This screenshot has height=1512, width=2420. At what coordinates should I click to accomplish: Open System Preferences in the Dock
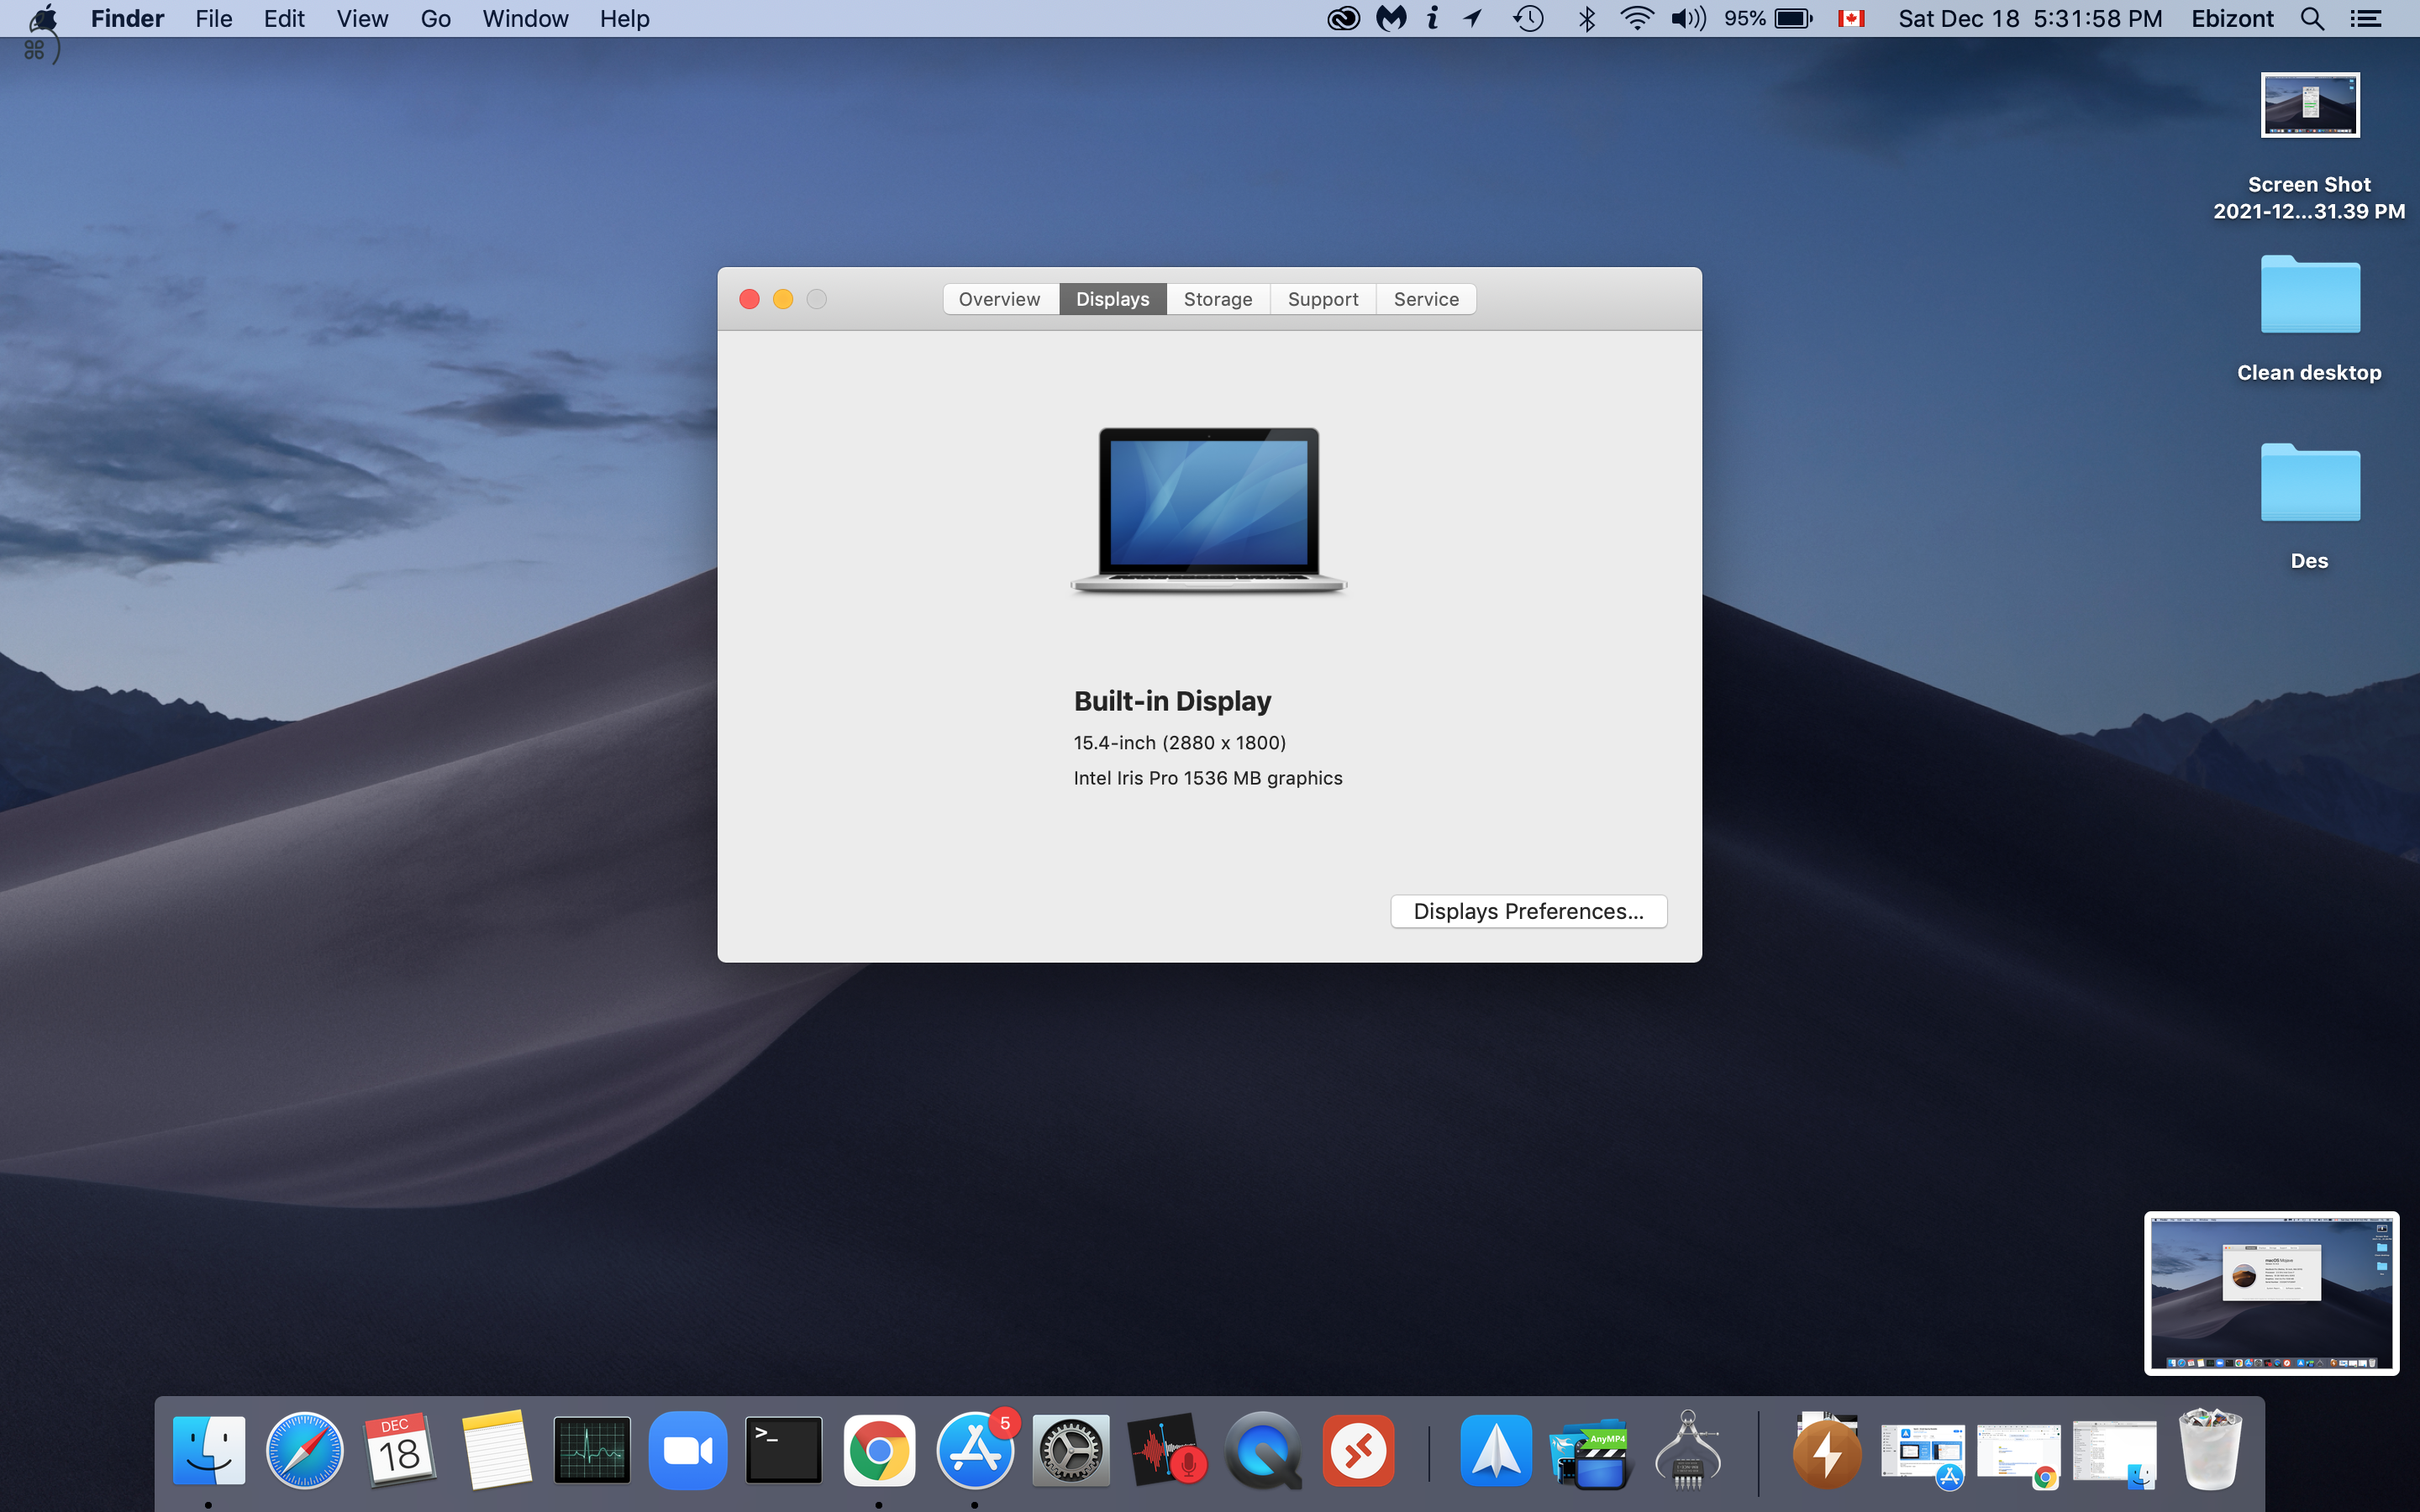click(x=1071, y=1450)
